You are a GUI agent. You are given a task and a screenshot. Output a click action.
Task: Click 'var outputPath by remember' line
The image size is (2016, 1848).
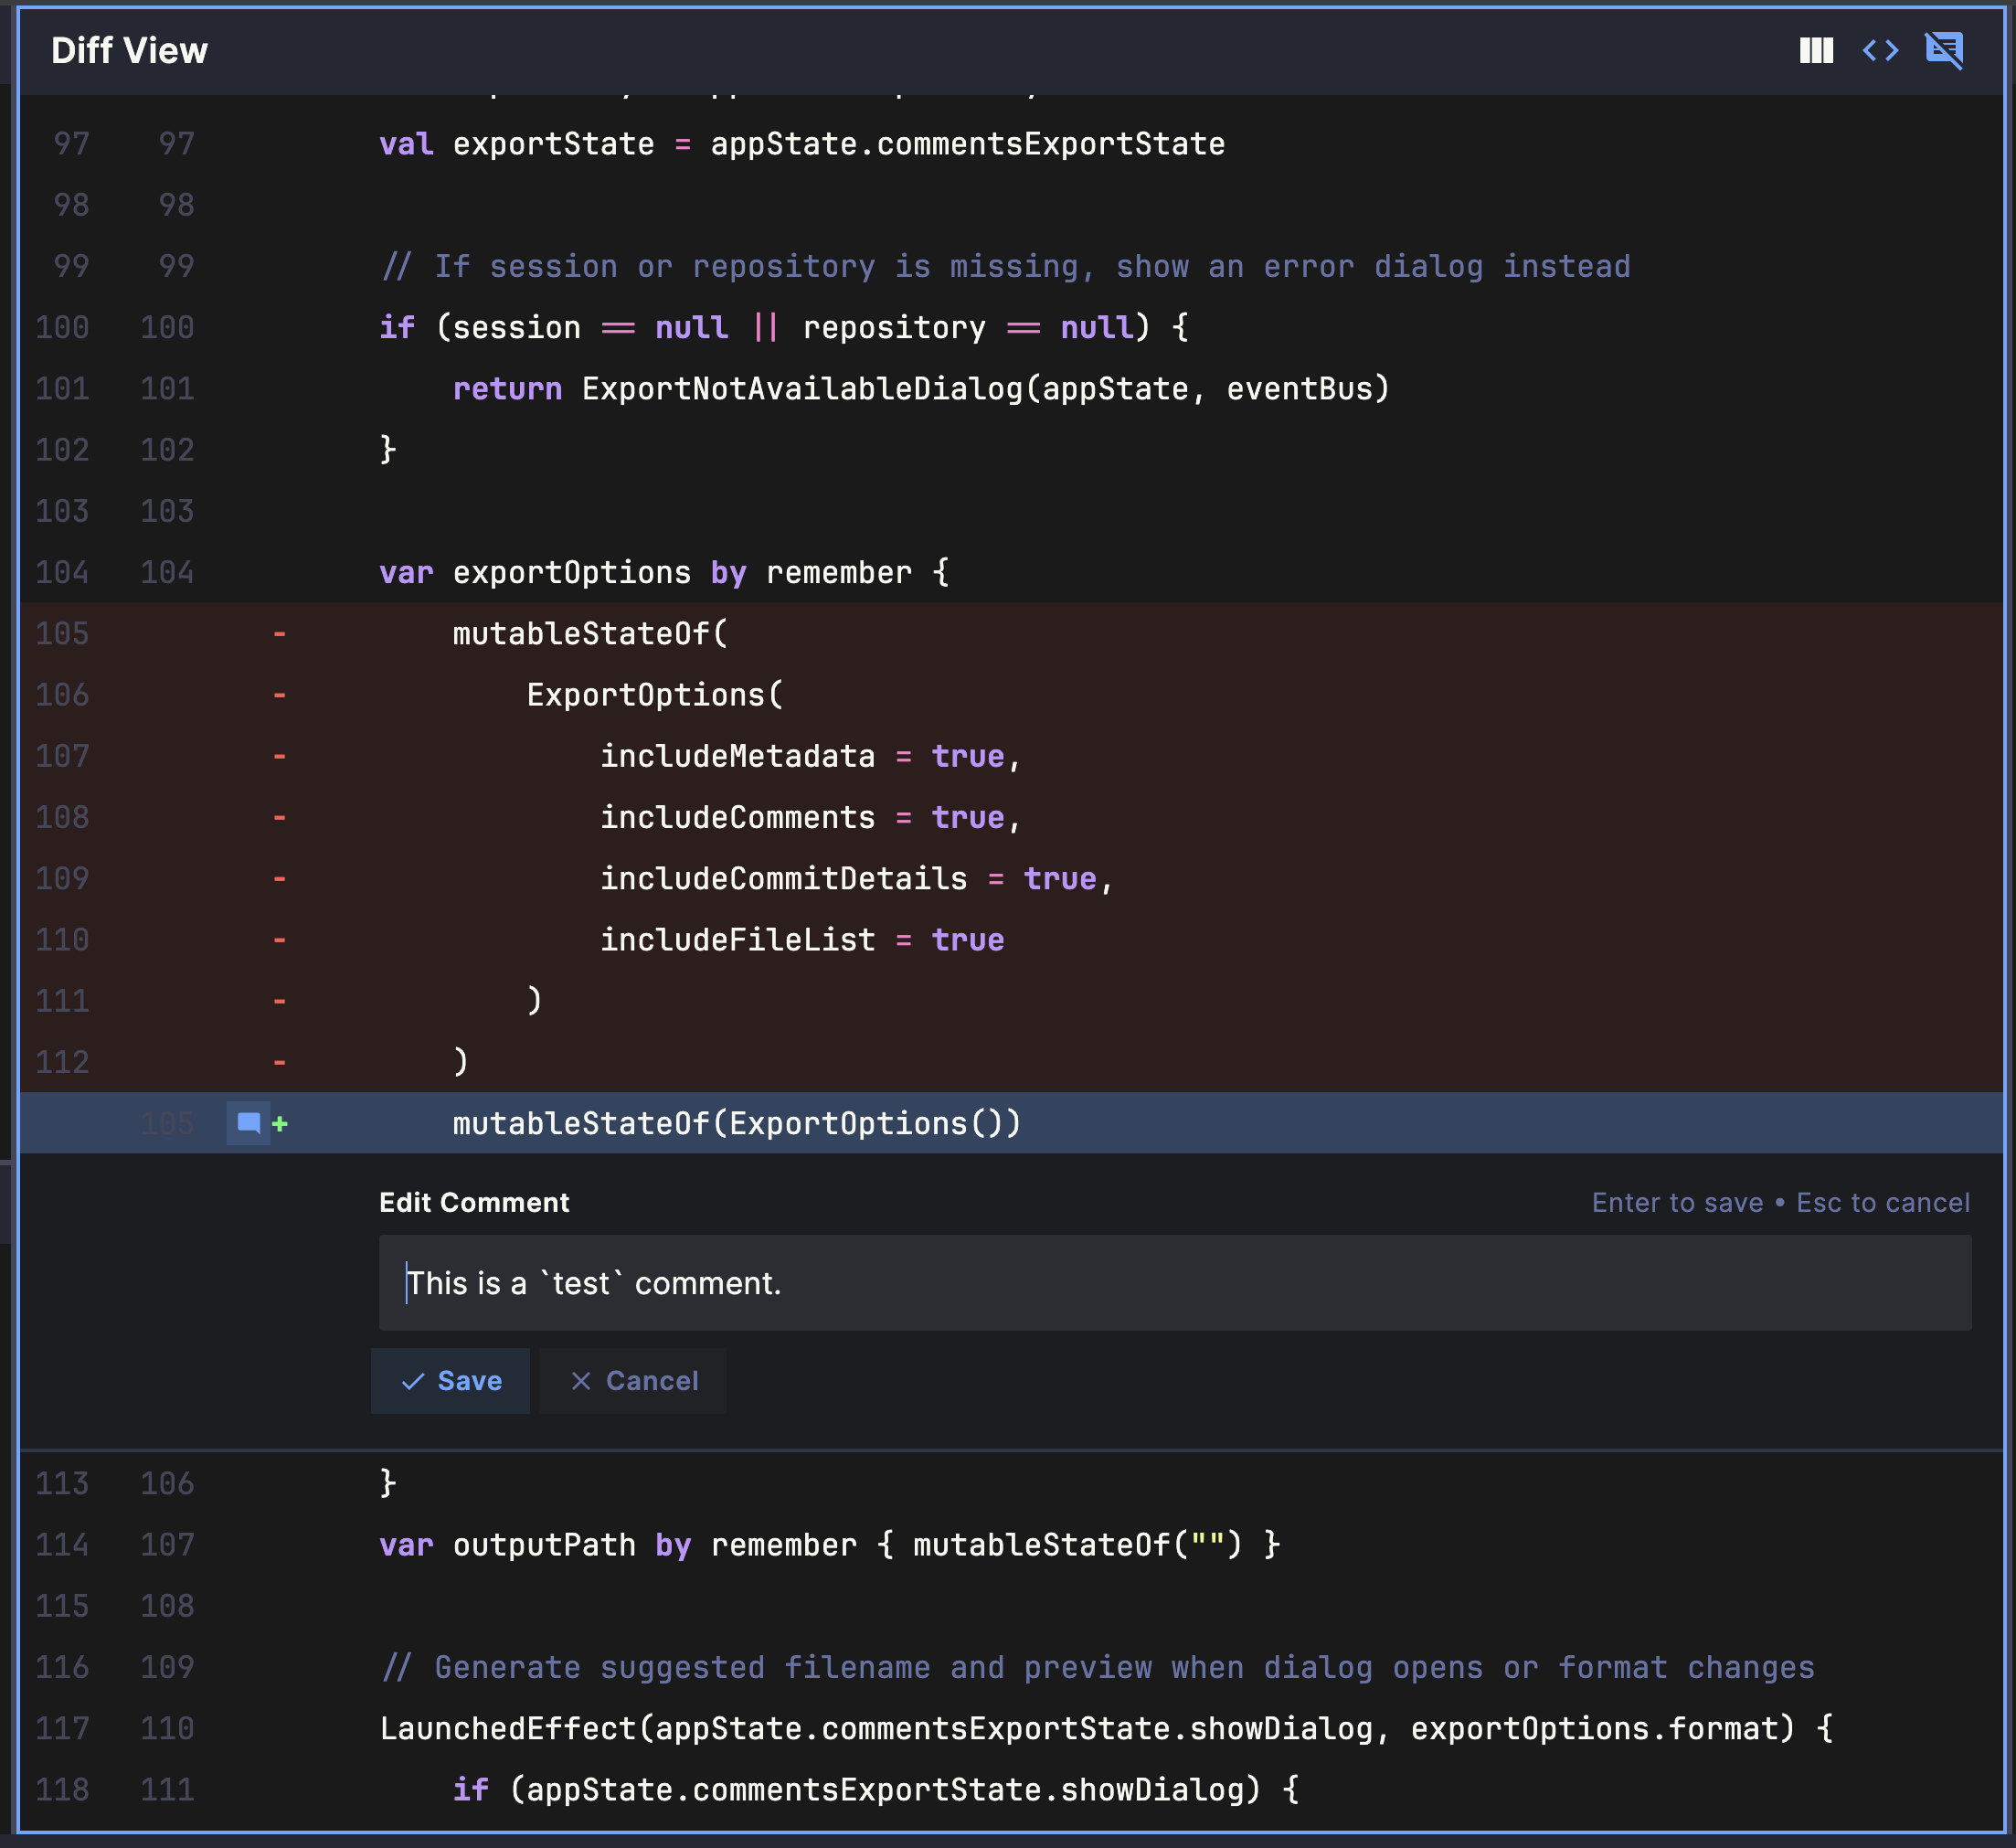tap(1010, 1545)
